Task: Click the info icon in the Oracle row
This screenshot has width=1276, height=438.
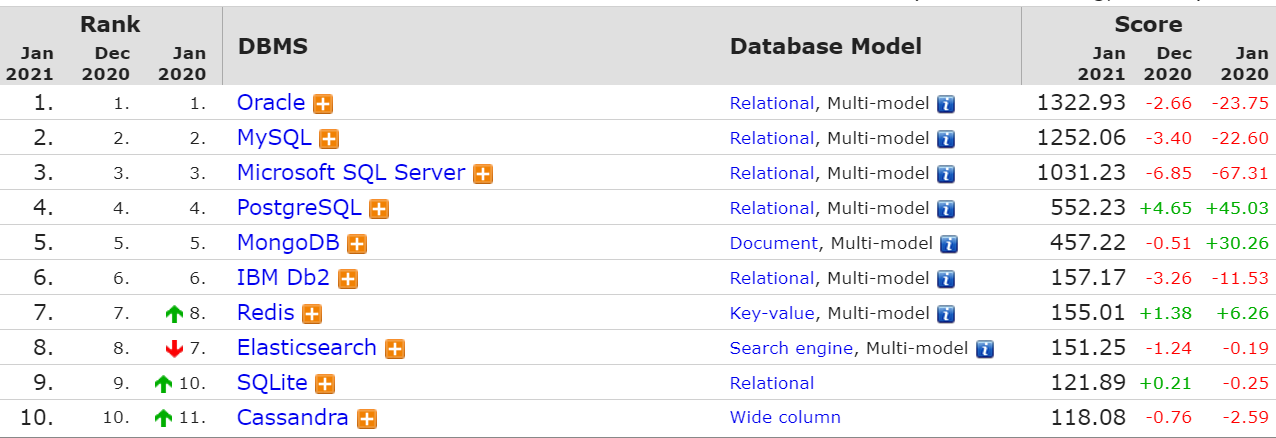Action: coord(946,104)
